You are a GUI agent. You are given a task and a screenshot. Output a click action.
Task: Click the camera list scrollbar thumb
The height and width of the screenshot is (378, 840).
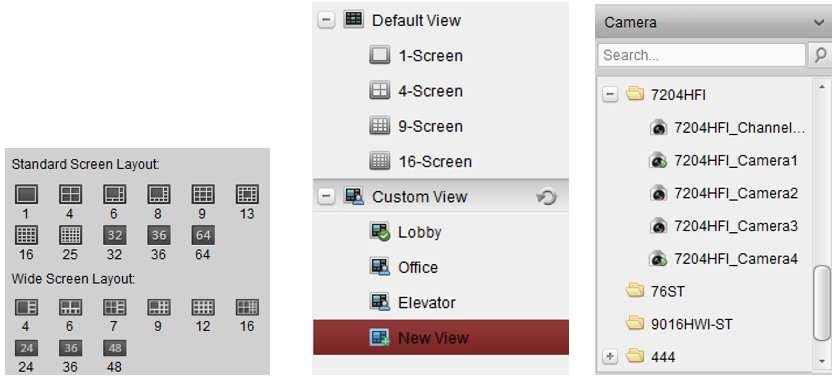tap(822, 302)
